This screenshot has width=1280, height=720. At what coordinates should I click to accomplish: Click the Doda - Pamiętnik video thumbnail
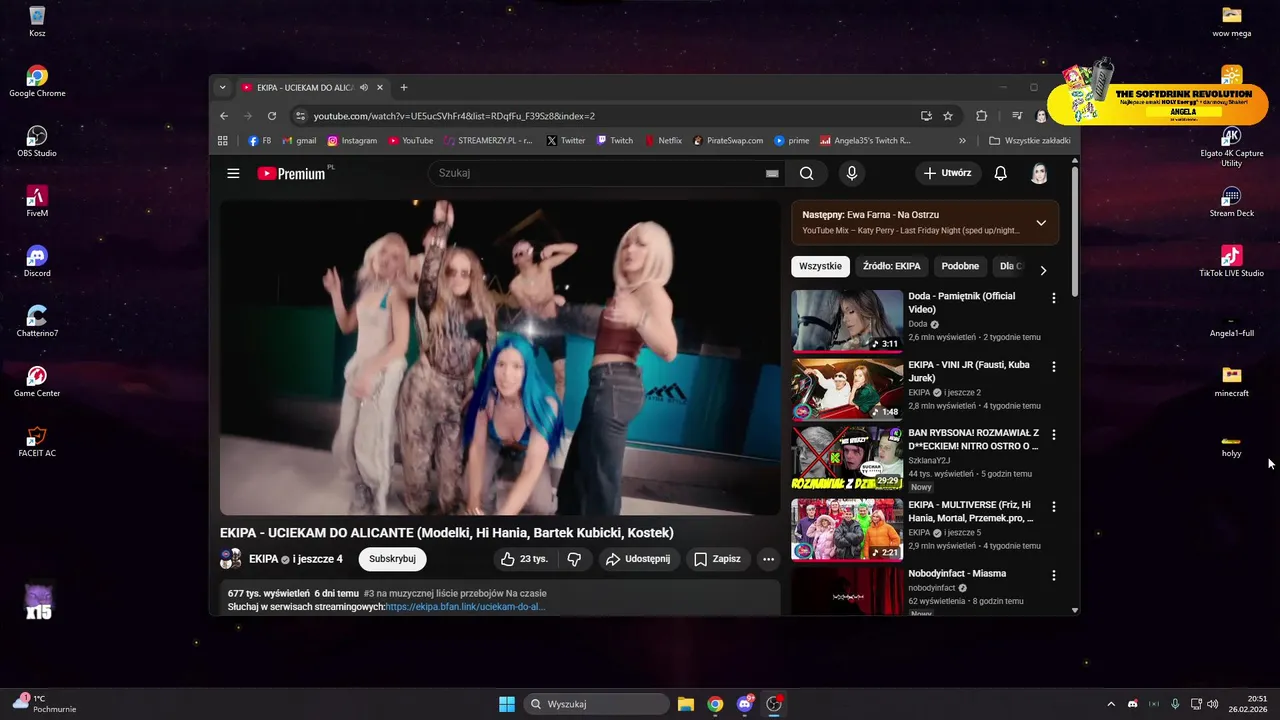tap(847, 320)
